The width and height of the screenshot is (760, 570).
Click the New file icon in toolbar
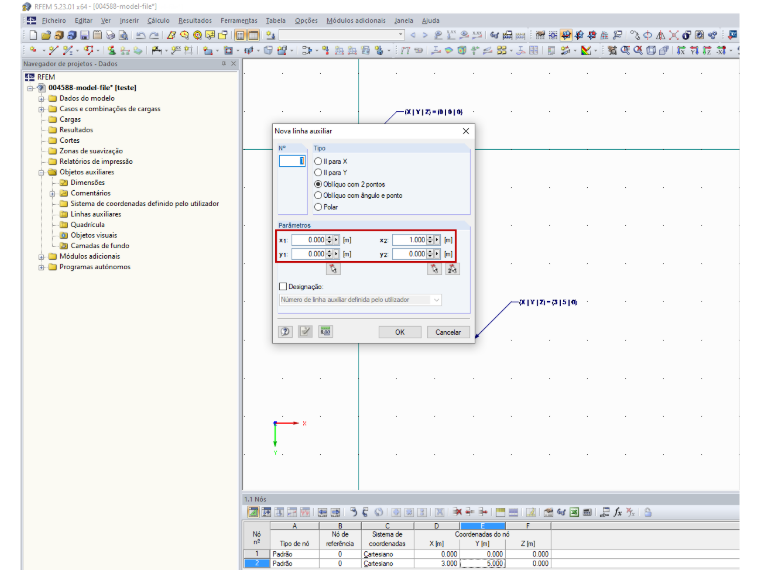[x=33, y=35]
